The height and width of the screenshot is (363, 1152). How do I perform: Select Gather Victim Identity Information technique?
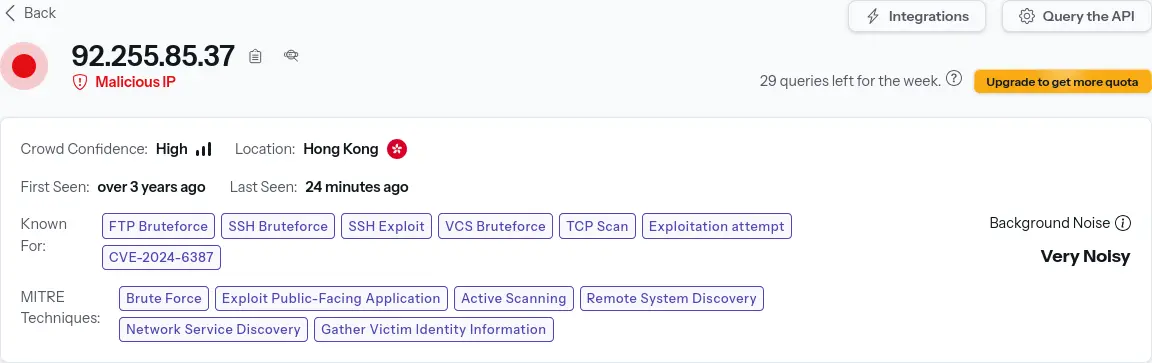click(x=433, y=329)
